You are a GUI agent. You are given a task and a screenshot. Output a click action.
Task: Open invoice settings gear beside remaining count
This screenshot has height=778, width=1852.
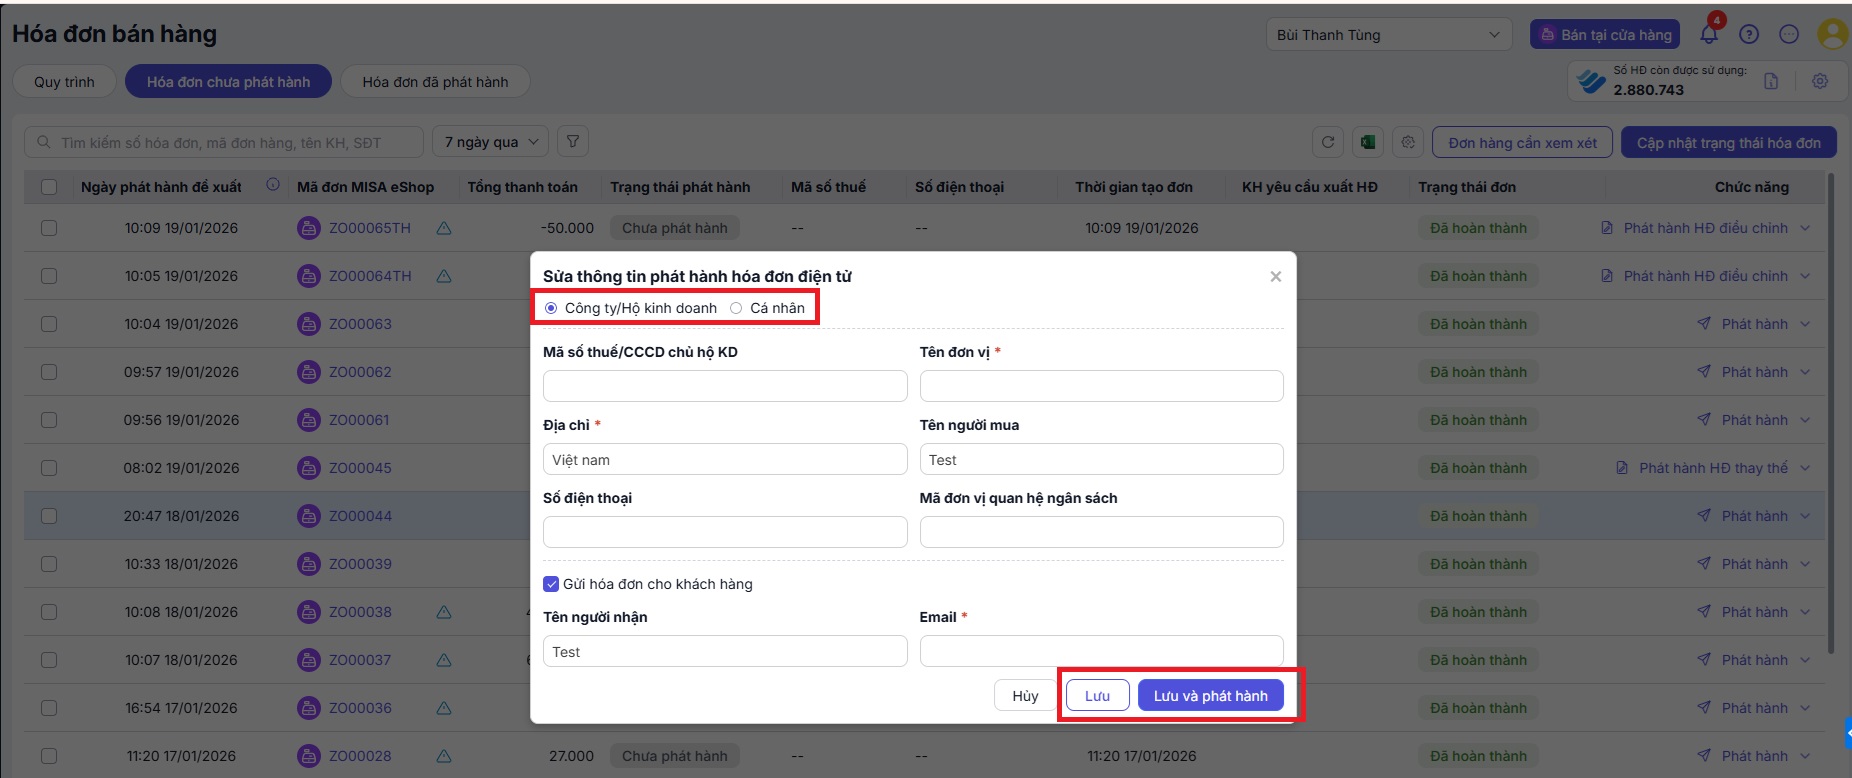(x=1820, y=82)
